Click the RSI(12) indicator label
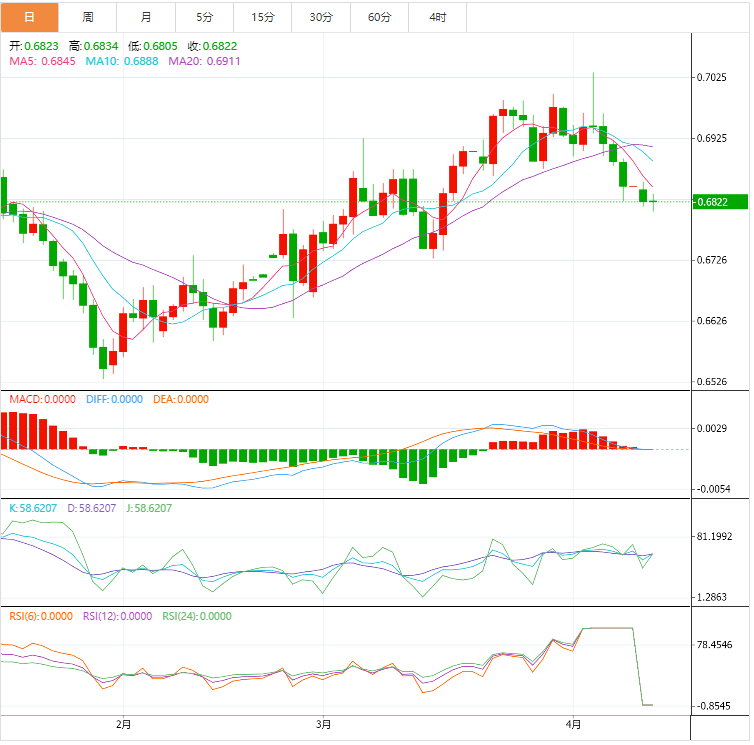754x745 pixels. coord(117,616)
